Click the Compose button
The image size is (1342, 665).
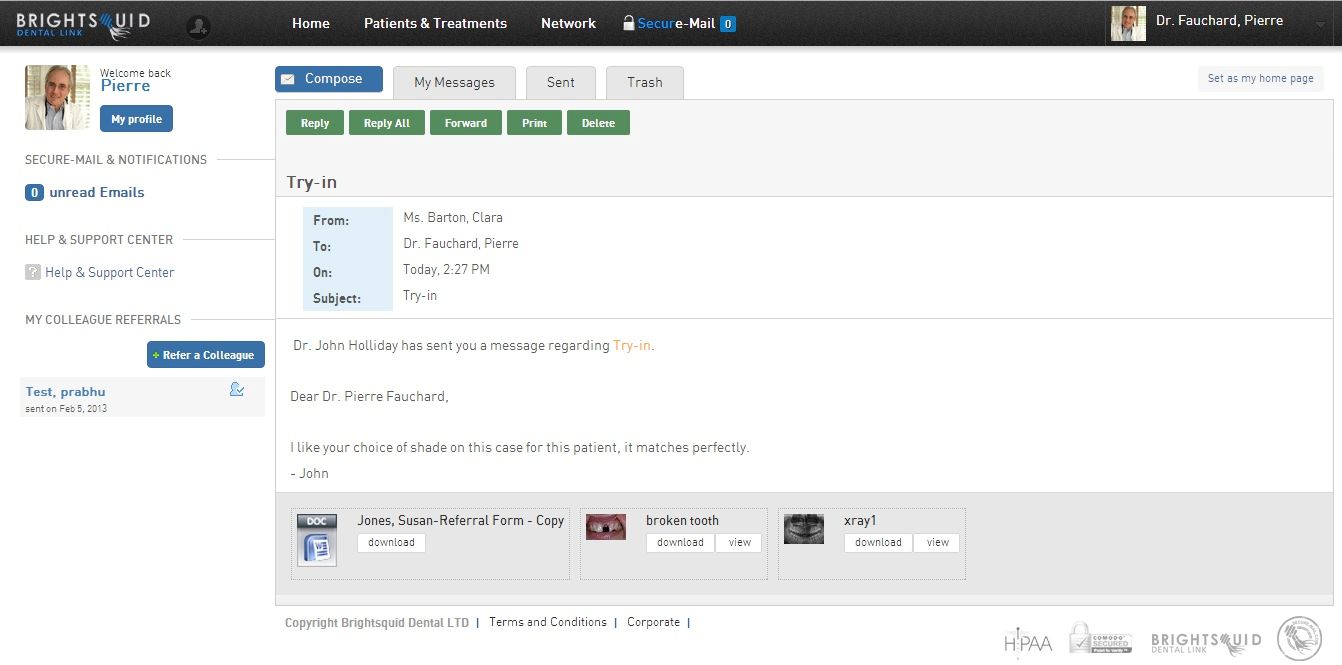(x=329, y=79)
